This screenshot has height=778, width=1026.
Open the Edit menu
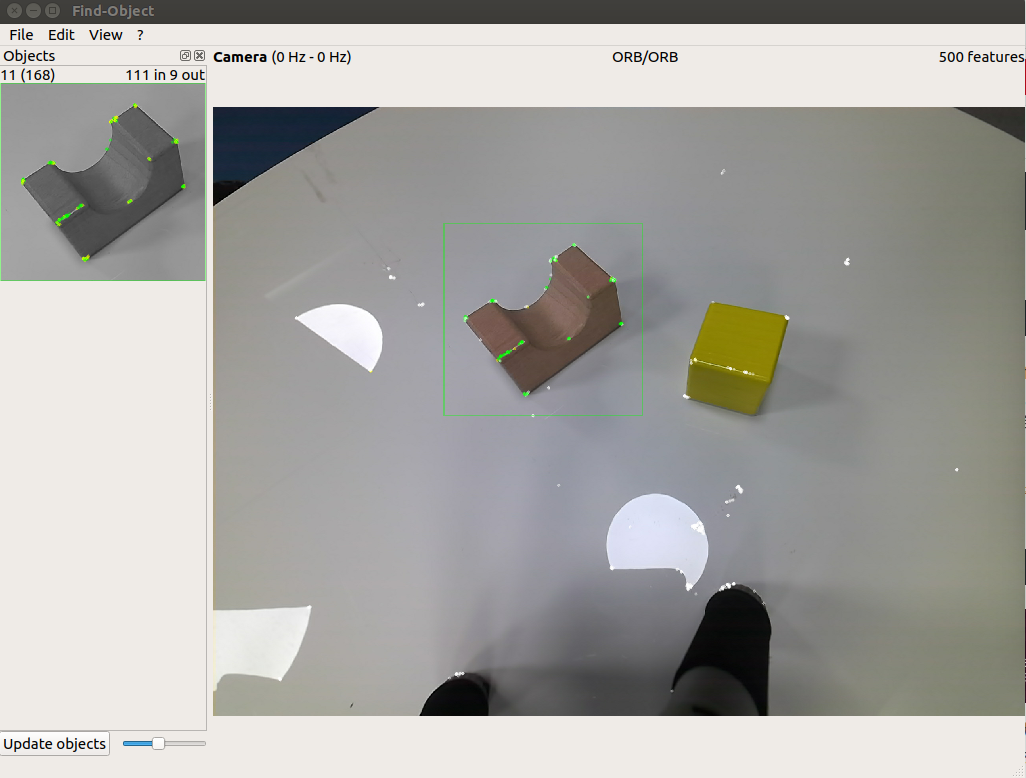click(62, 35)
